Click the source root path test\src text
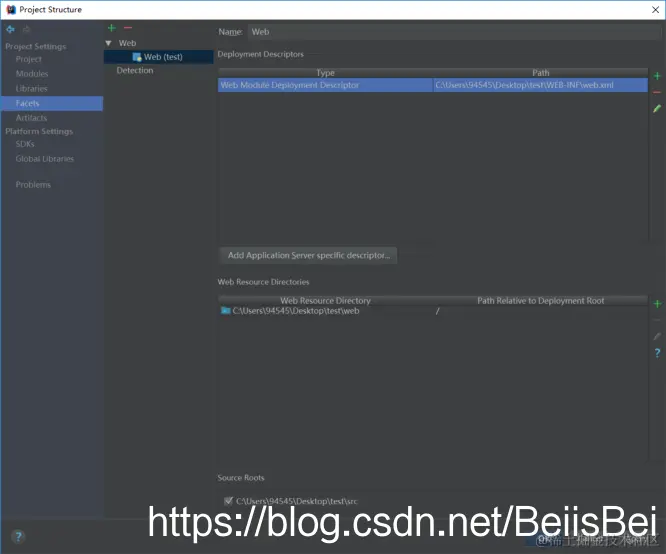666x554 pixels. pyautogui.click(x=296, y=501)
